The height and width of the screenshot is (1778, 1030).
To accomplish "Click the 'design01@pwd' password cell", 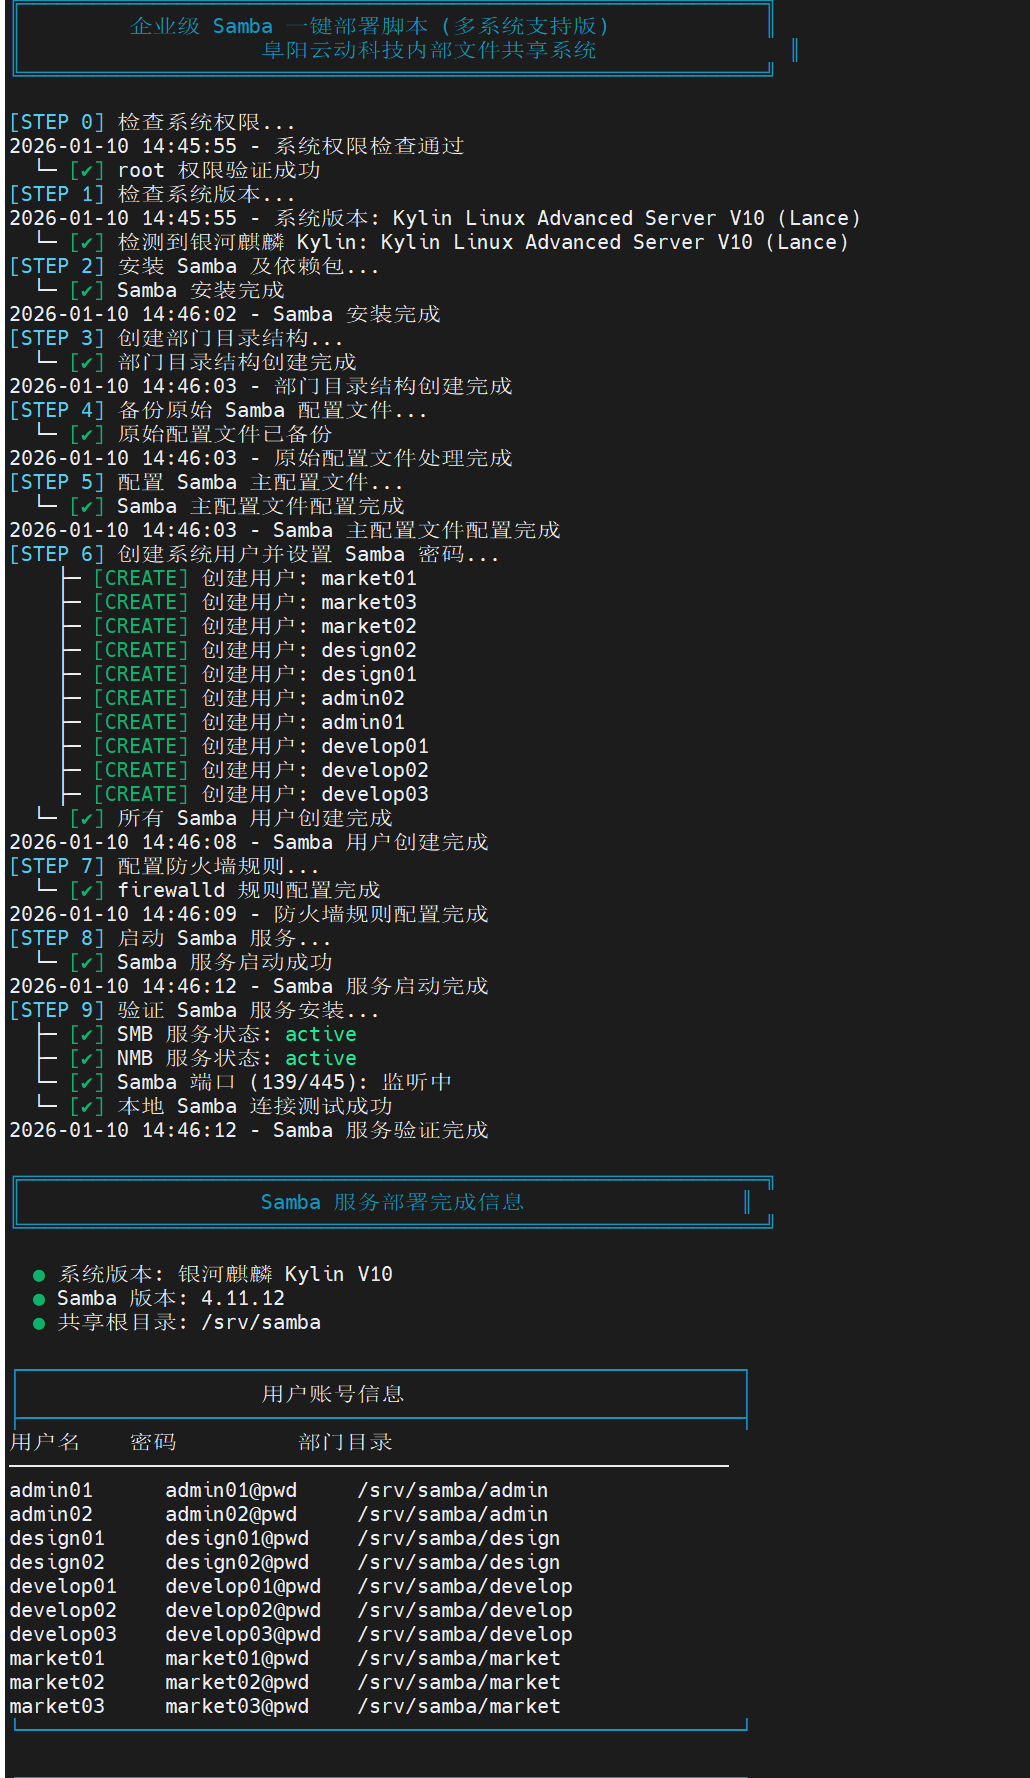I will [237, 1538].
